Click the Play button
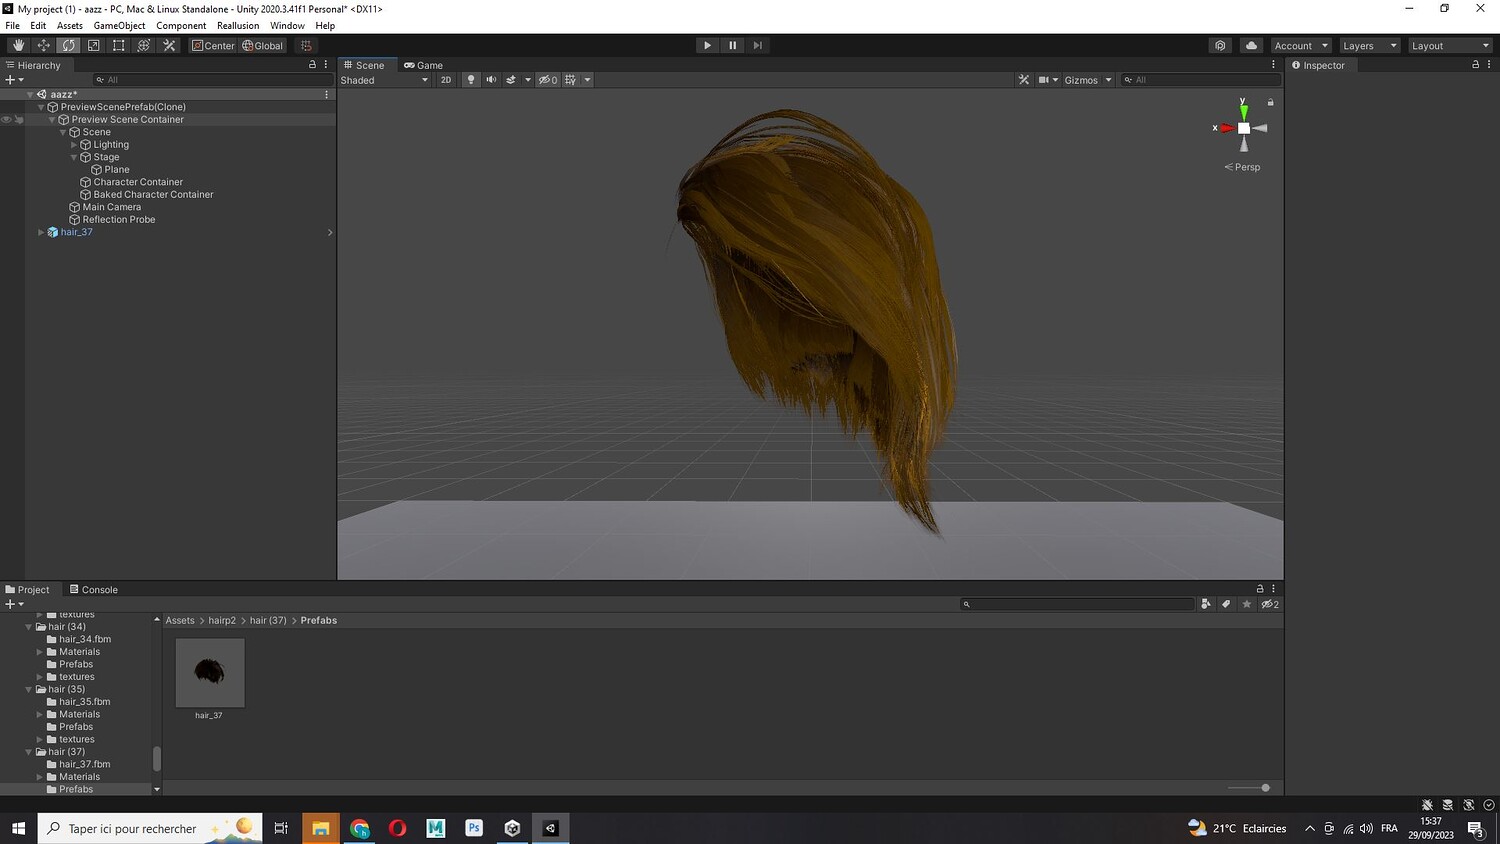This screenshot has height=844, width=1500. click(707, 45)
